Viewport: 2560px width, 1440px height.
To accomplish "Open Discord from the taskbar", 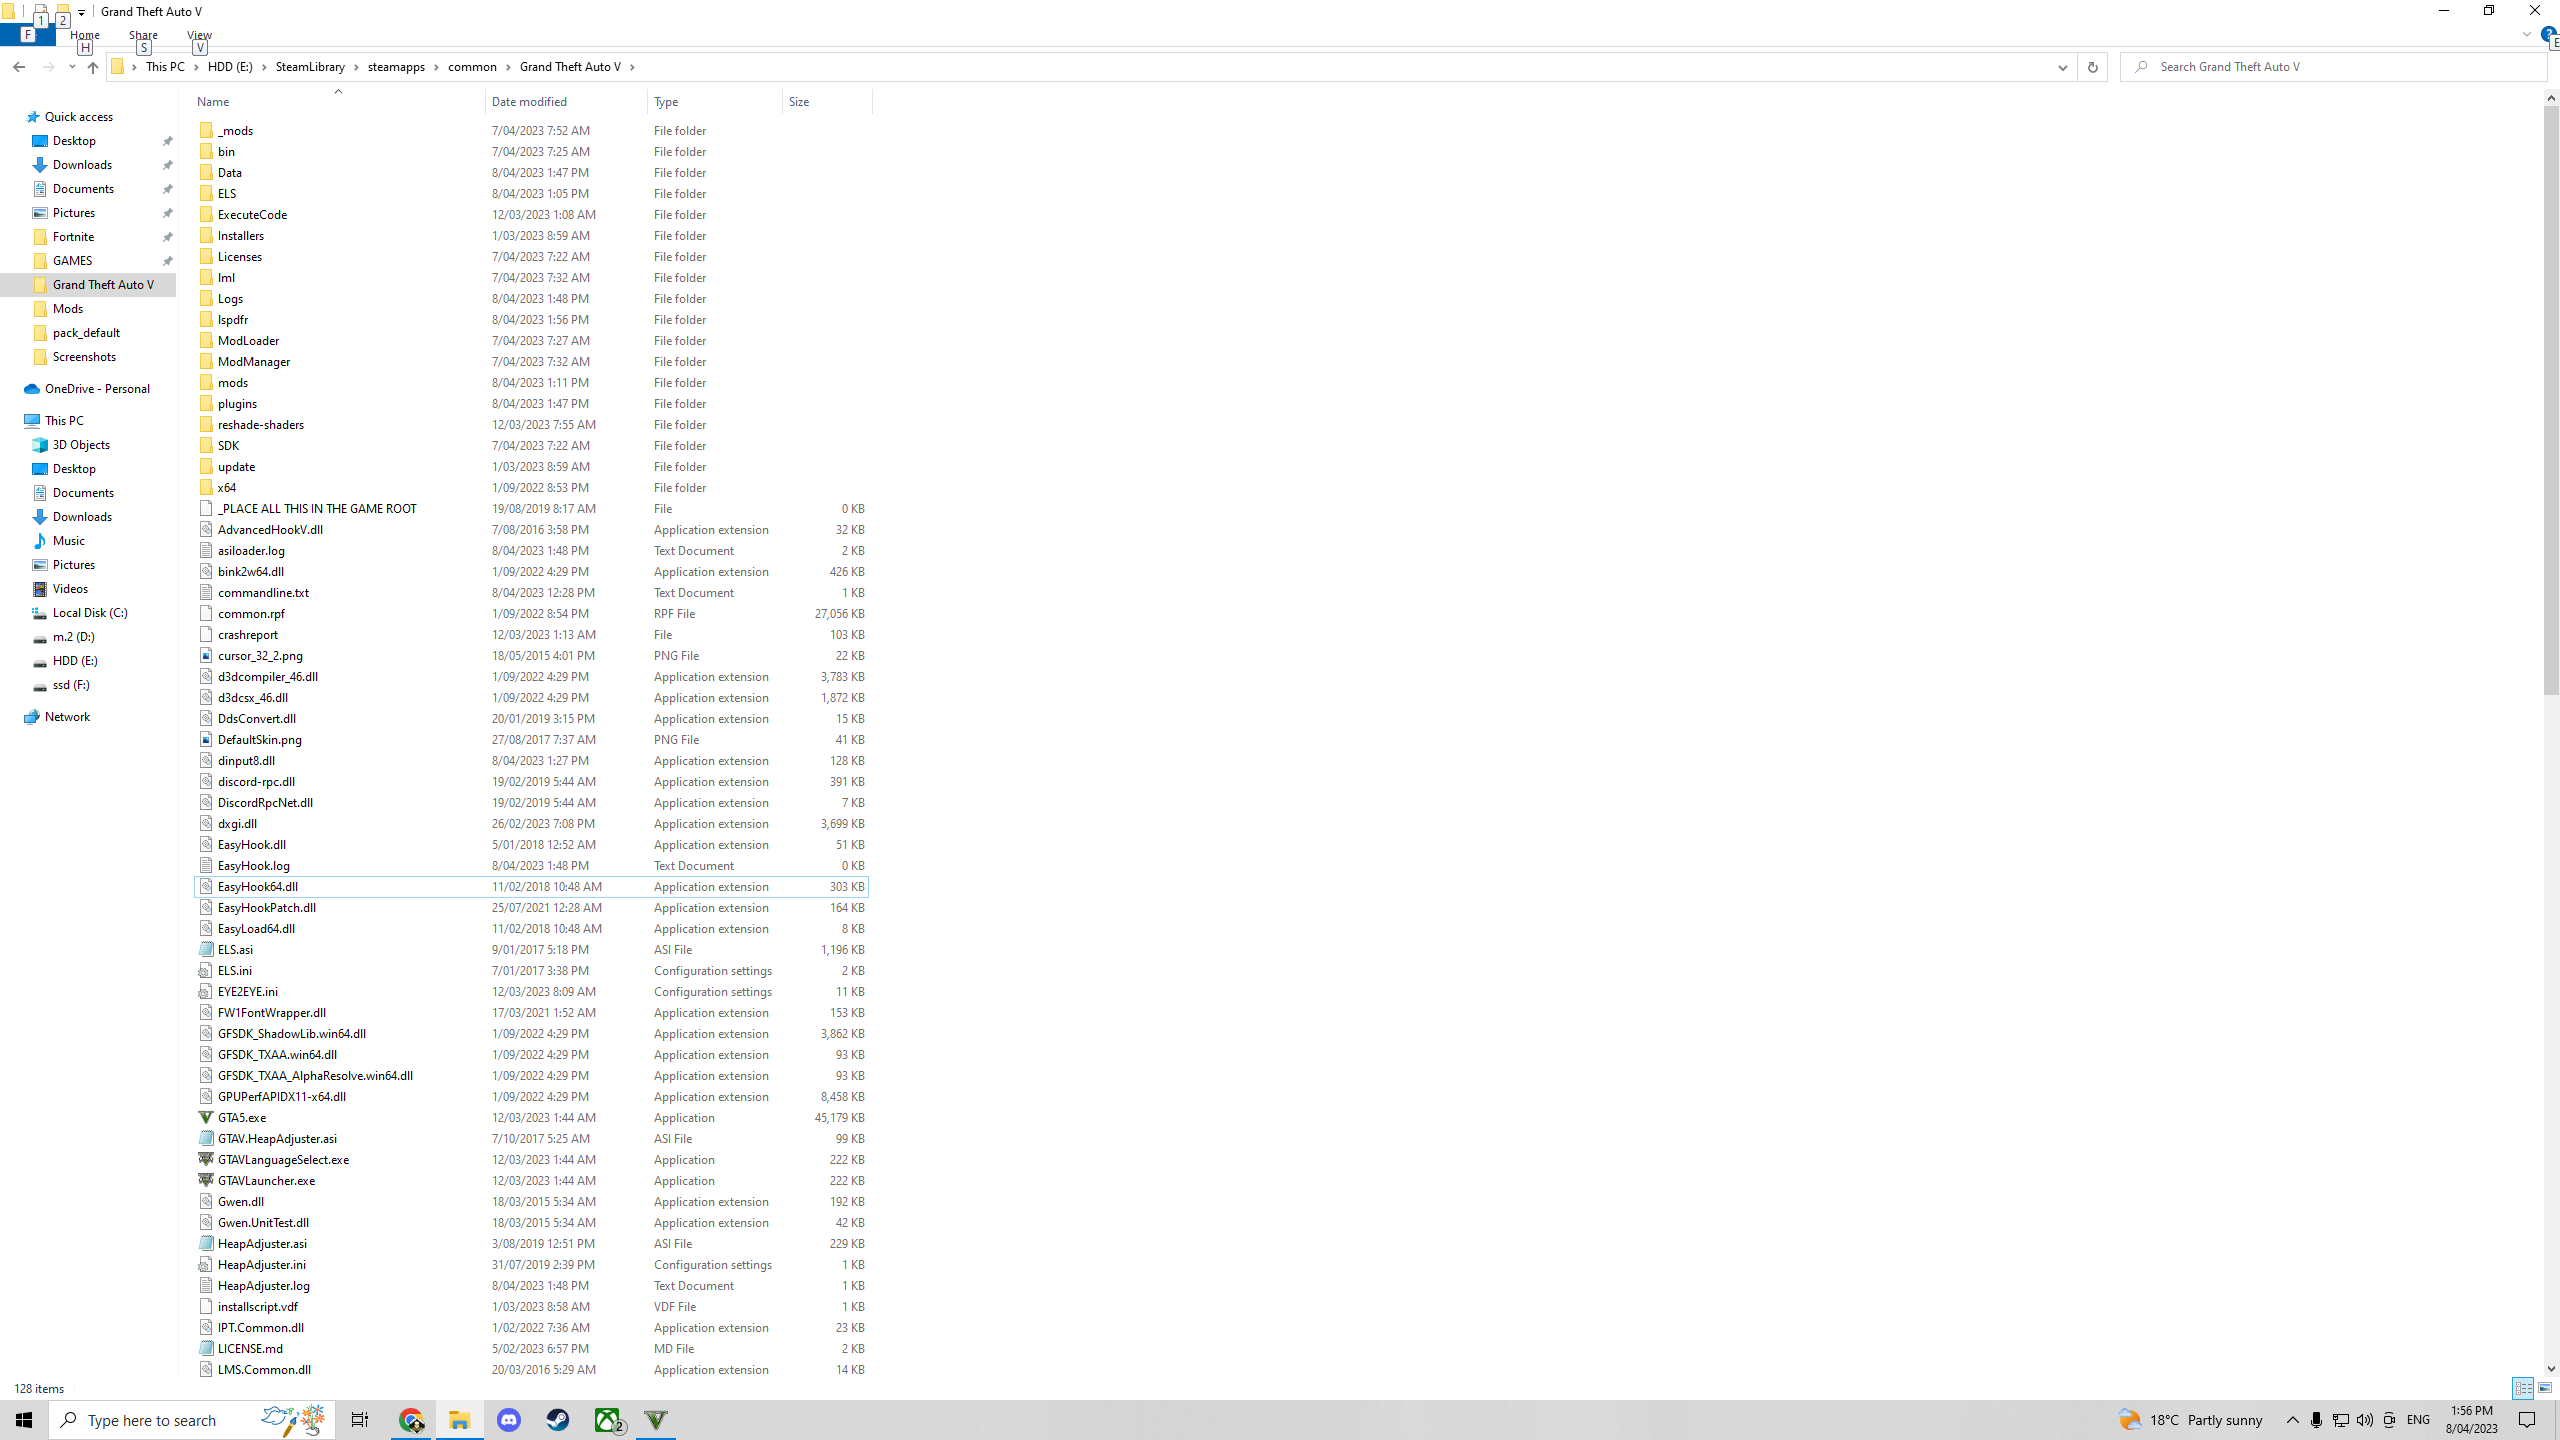I will coord(509,1420).
